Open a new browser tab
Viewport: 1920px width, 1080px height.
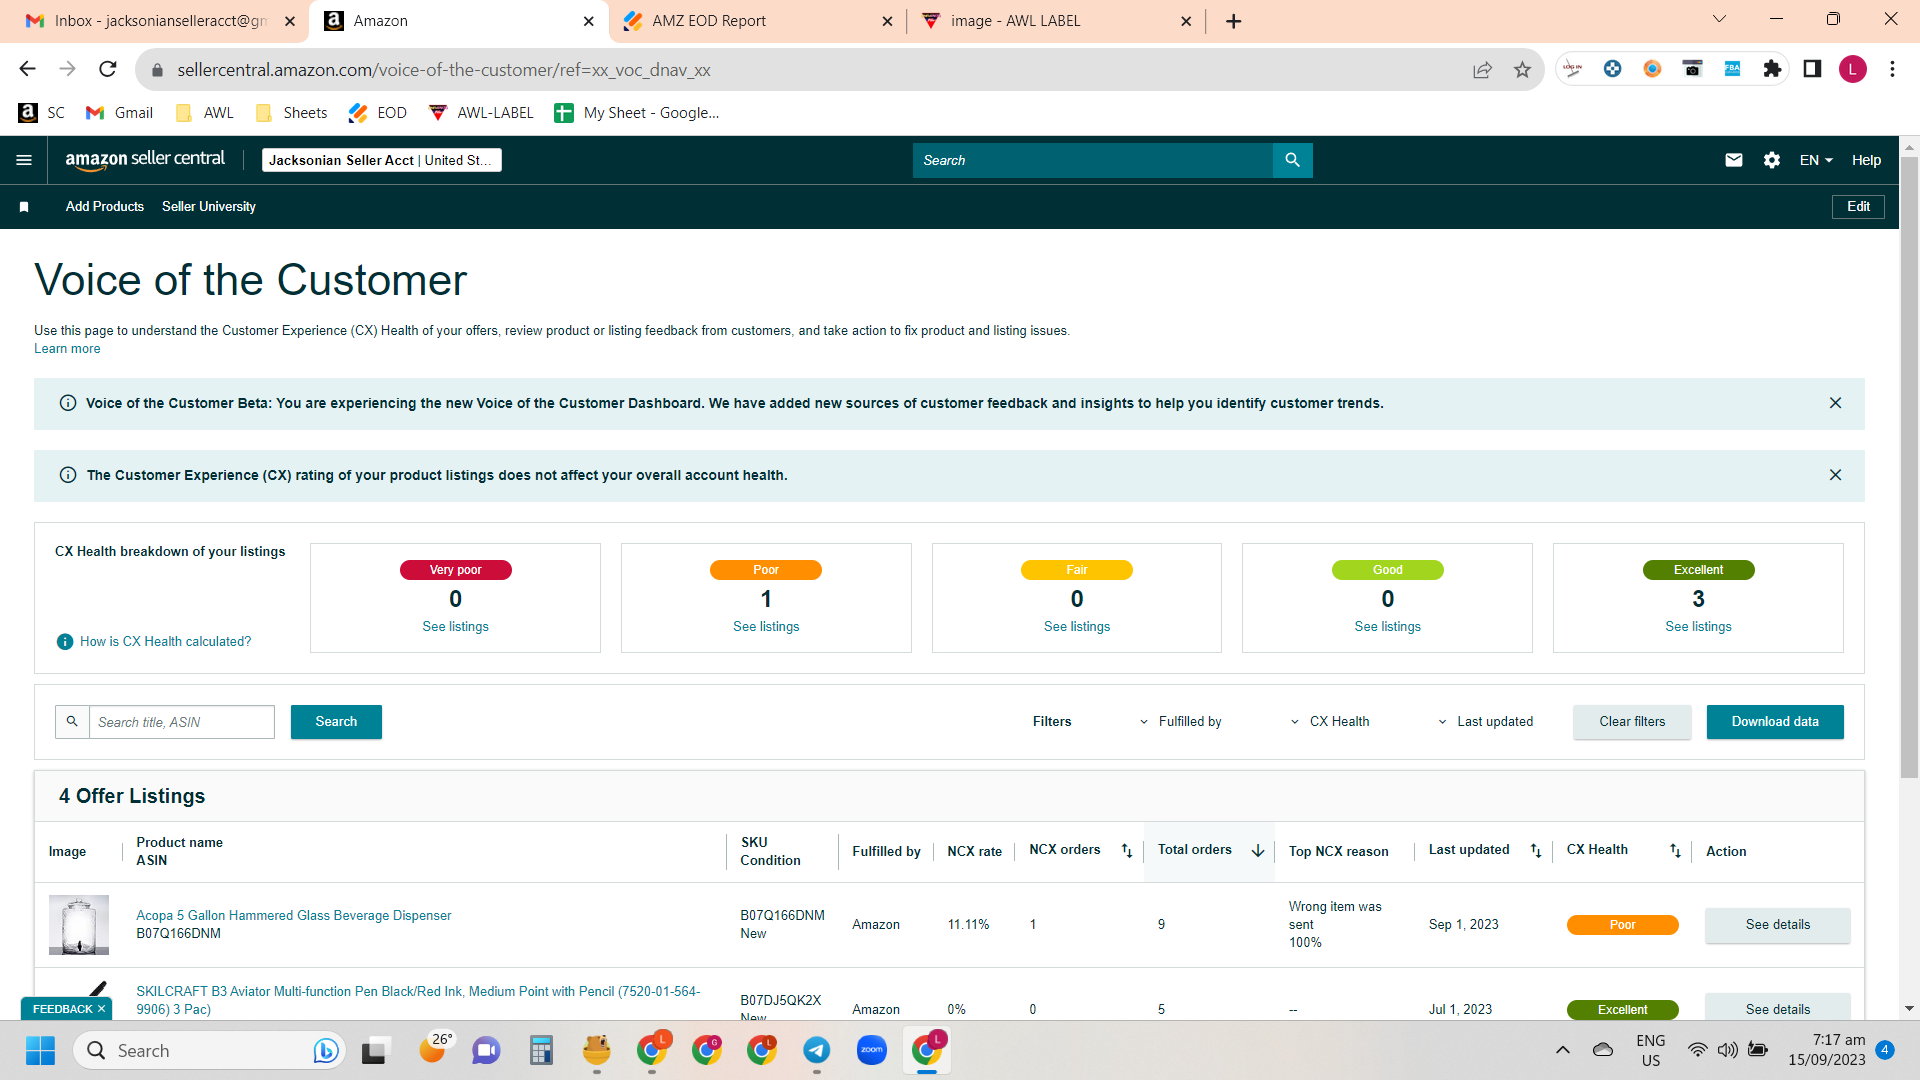point(1234,21)
